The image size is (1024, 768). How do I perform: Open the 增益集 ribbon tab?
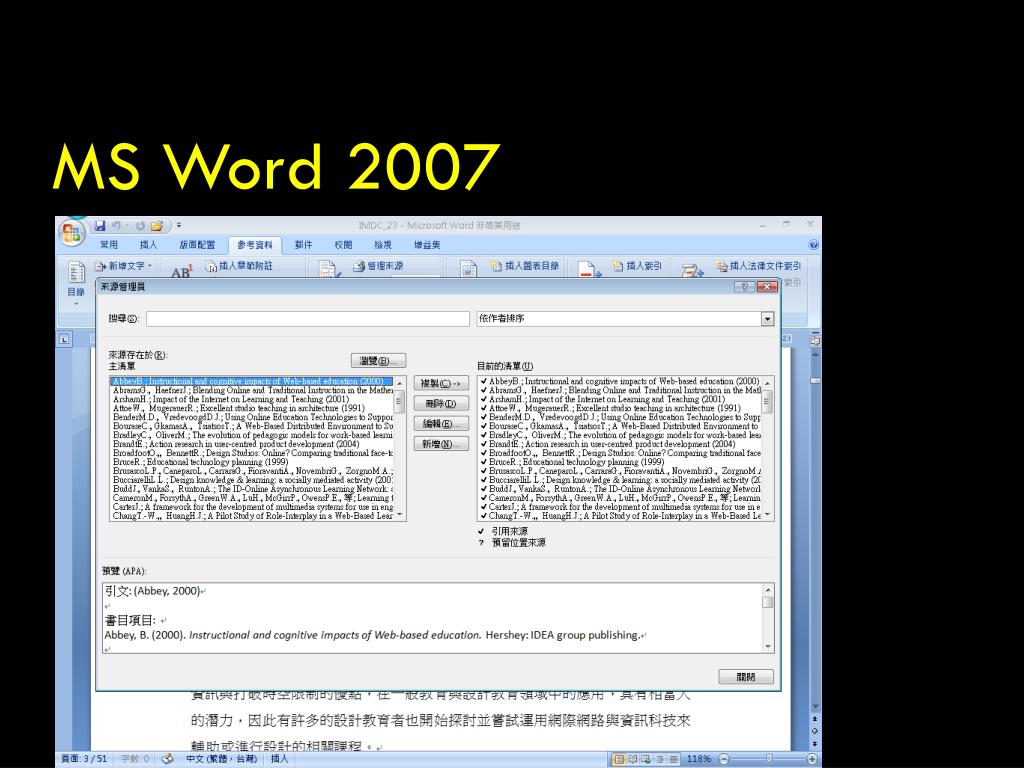tap(427, 245)
